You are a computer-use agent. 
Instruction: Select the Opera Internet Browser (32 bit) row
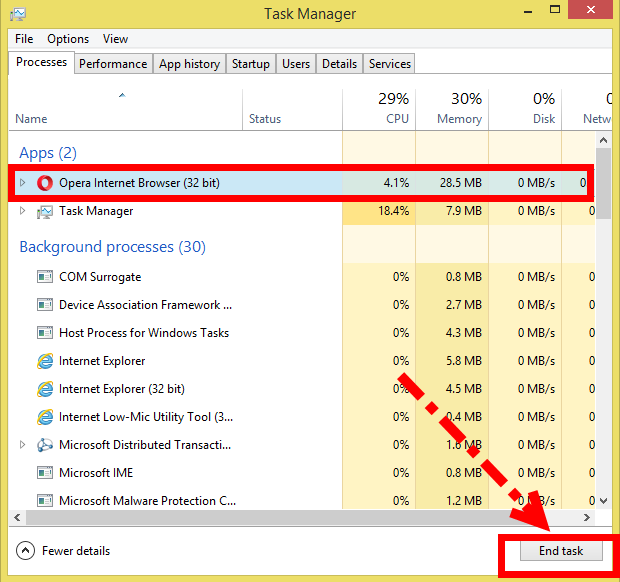point(301,183)
